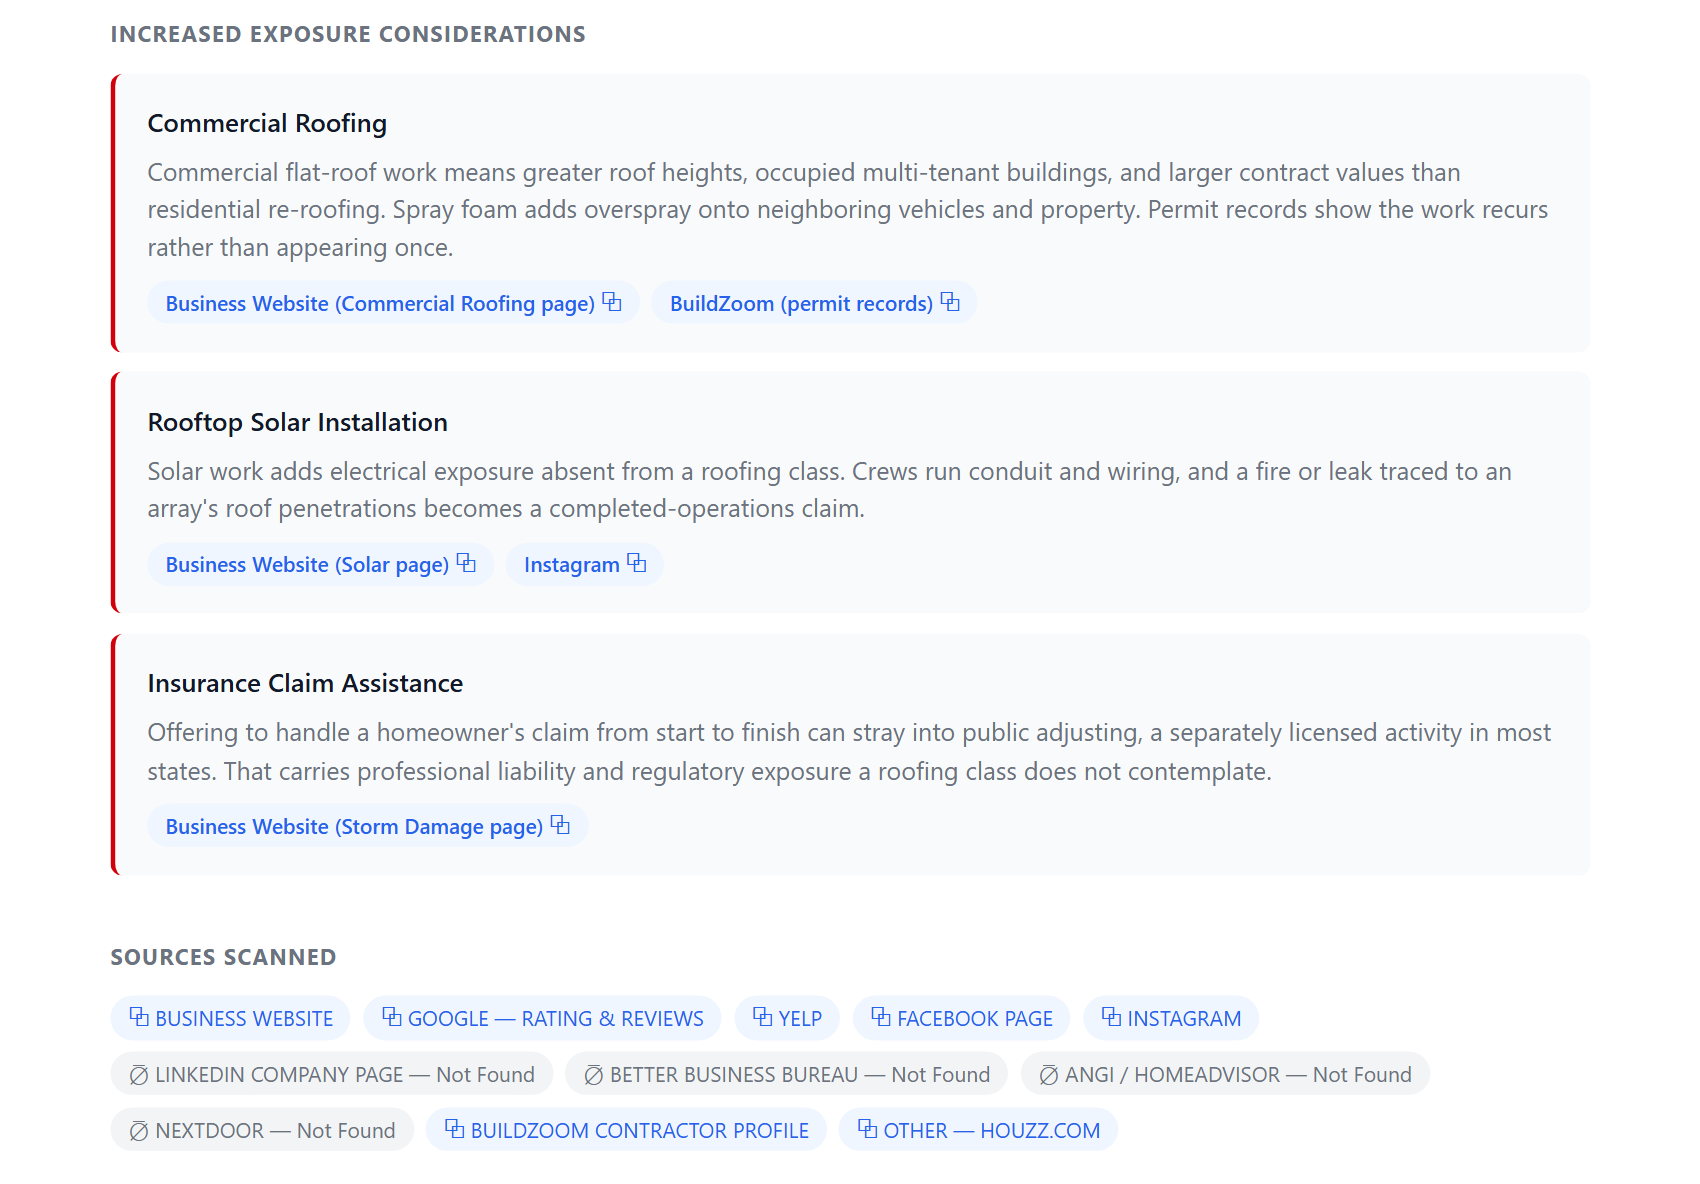
Task: Click icon in BUILDZOOM CONTRACTOR PROFILE chip
Action: (454, 1129)
